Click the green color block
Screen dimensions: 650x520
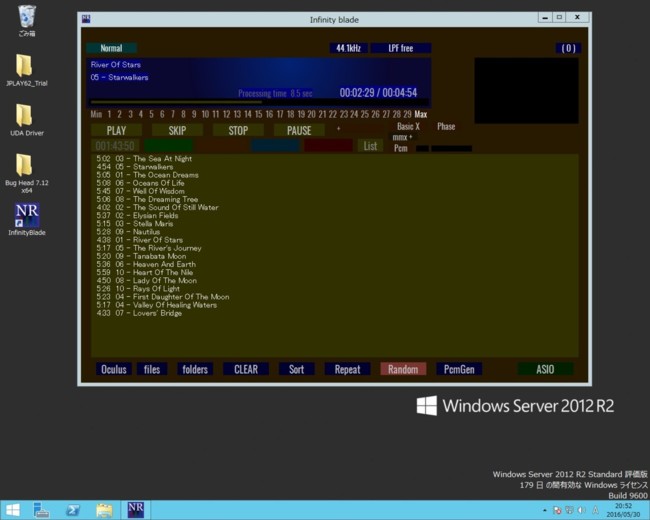click(168, 146)
